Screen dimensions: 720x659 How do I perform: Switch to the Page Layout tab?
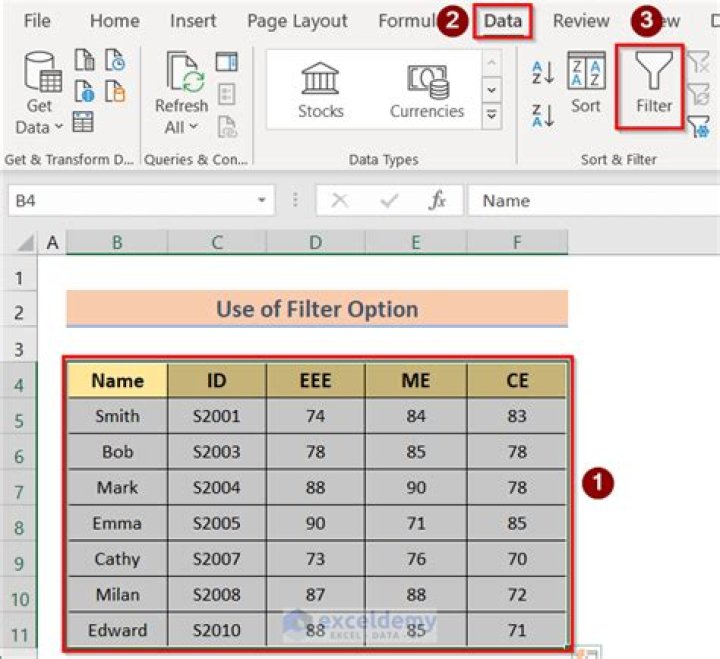pos(297,21)
